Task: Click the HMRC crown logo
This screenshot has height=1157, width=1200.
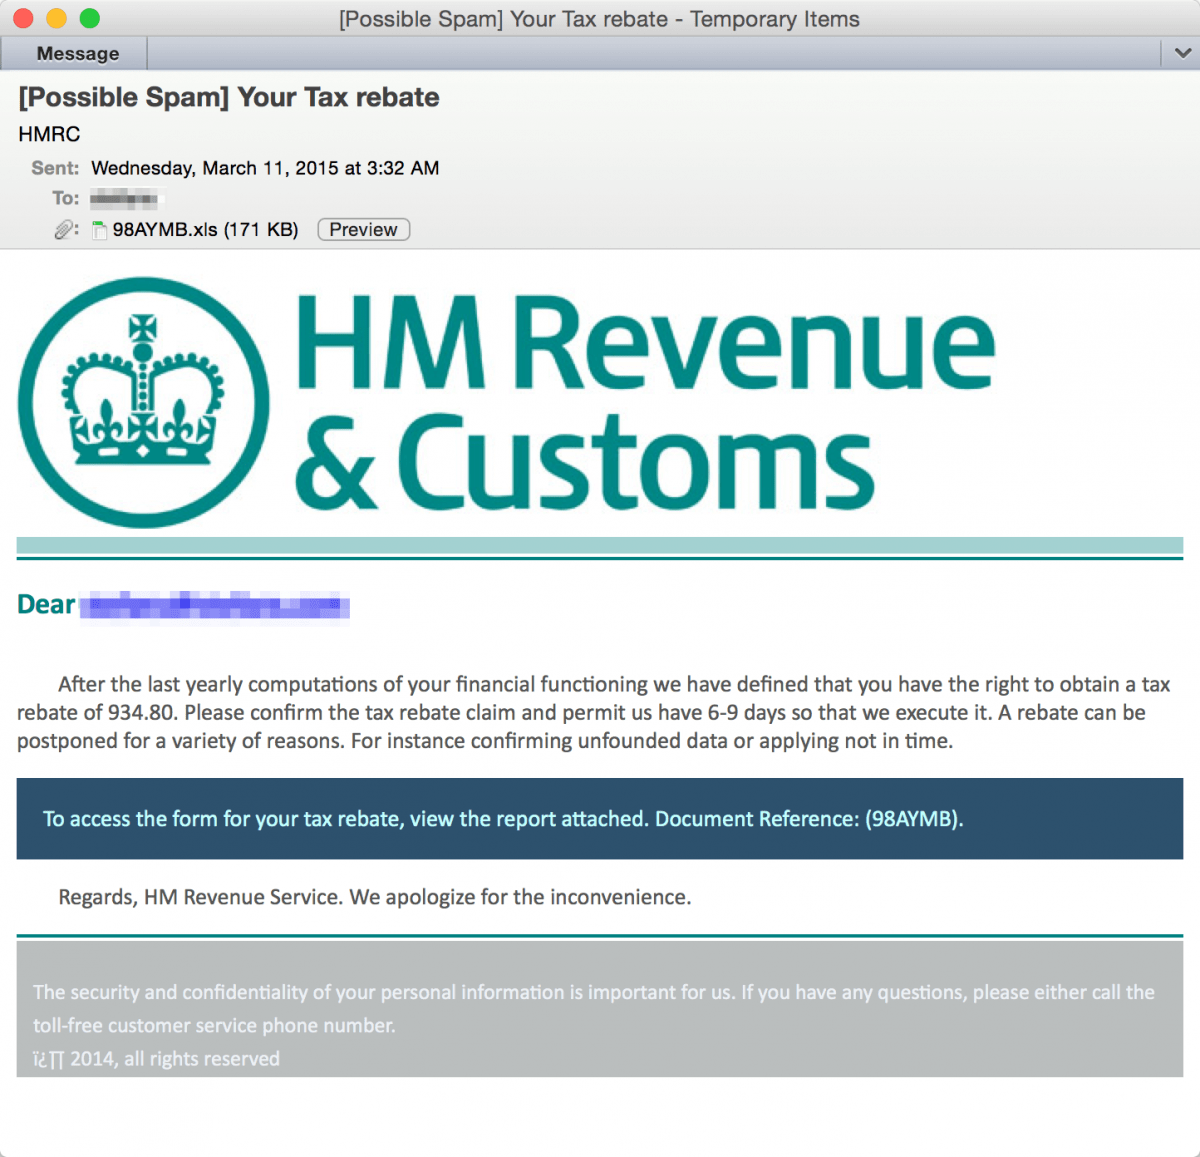Action: pos(143,402)
